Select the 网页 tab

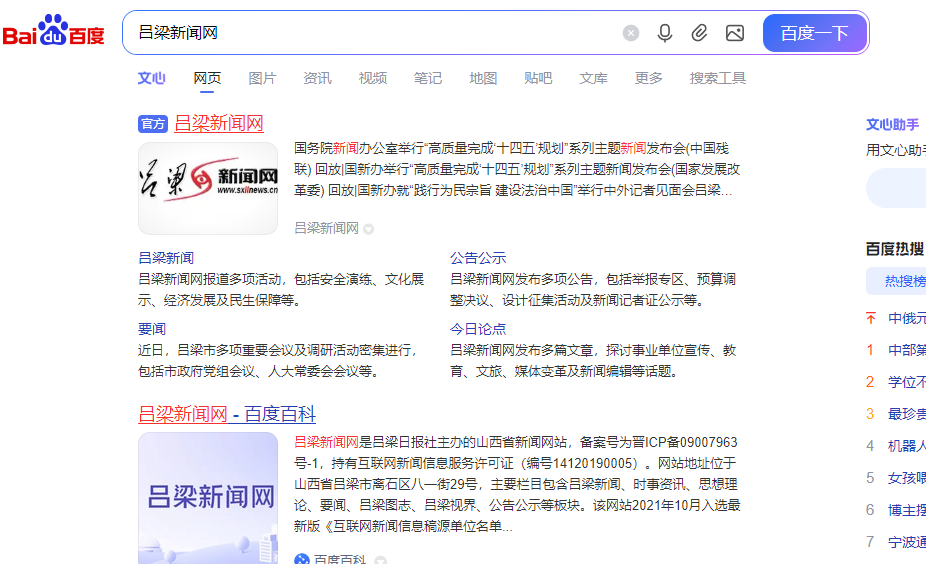click(207, 78)
